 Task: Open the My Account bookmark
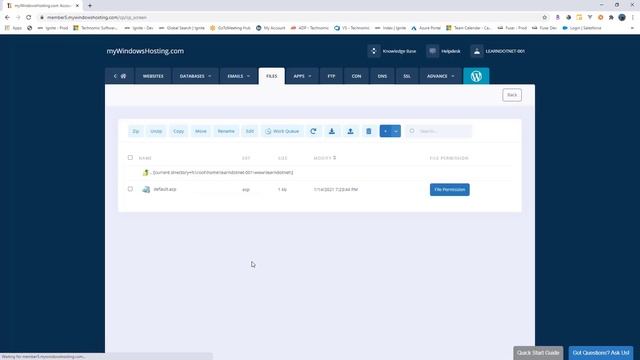pyautogui.click(x=271, y=28)
